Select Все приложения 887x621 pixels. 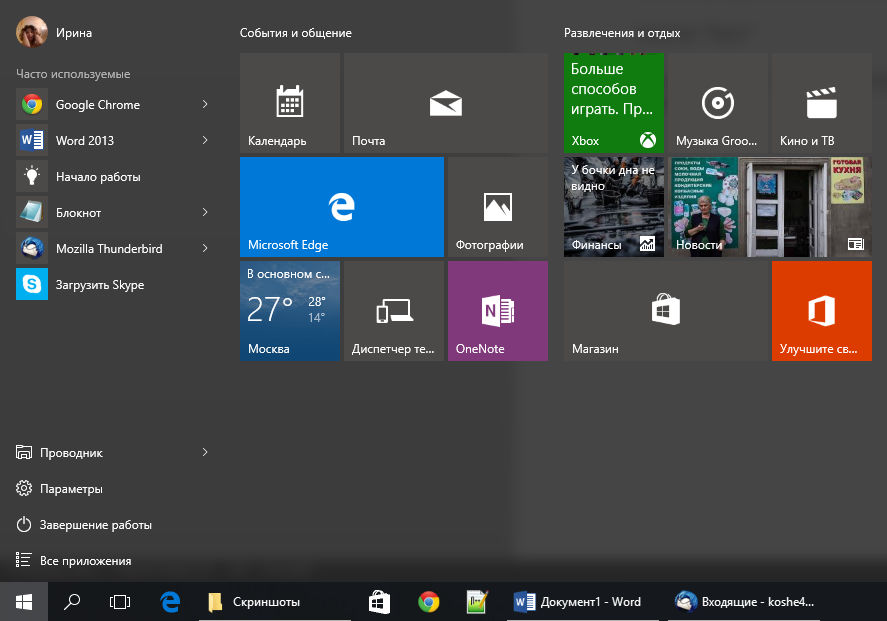pos(85,561)
